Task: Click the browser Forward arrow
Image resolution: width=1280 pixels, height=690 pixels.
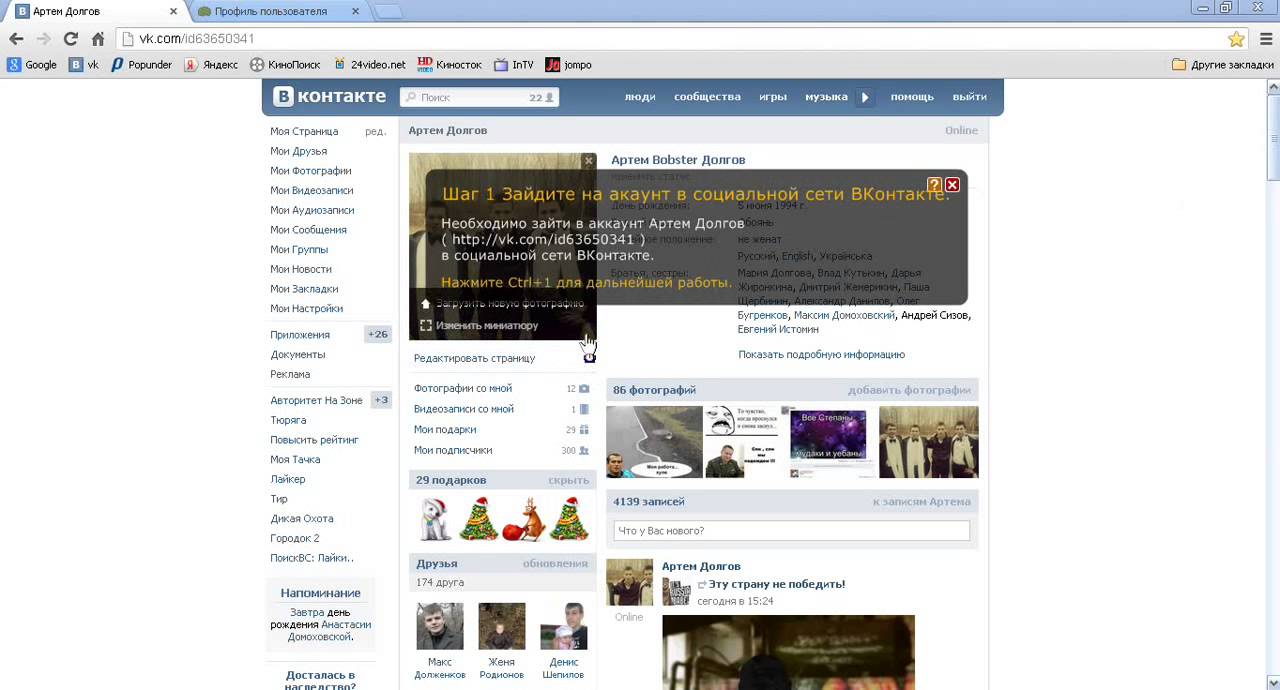Action: [43, 39]
